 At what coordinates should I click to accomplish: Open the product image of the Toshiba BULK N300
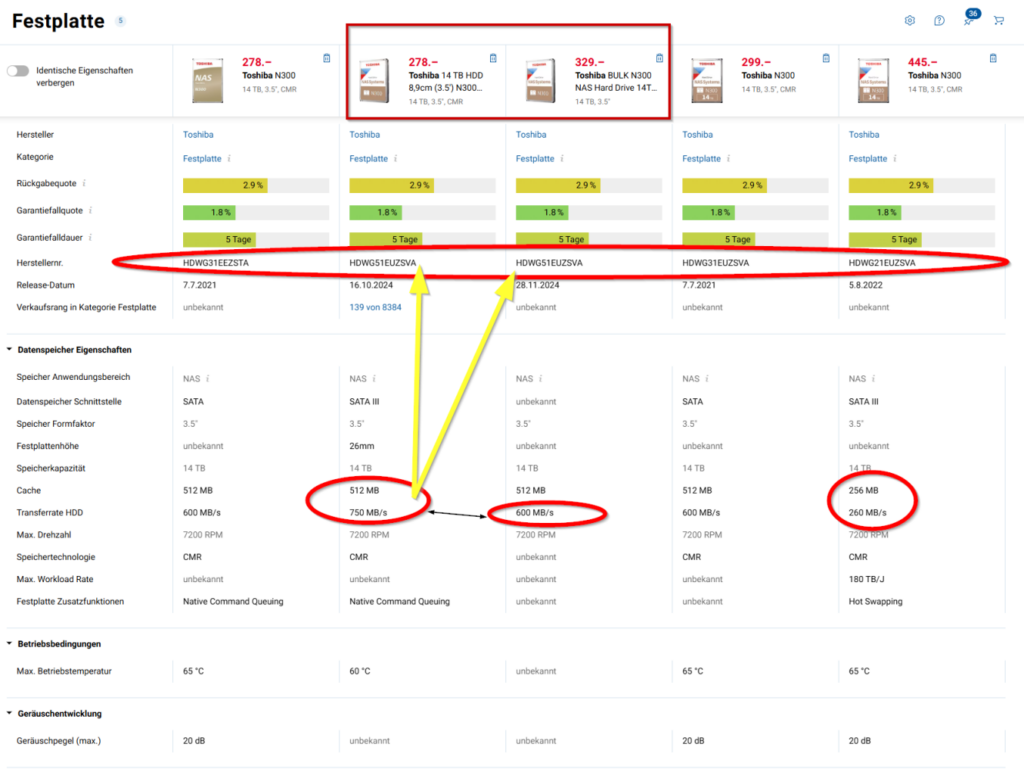[541, 80]
